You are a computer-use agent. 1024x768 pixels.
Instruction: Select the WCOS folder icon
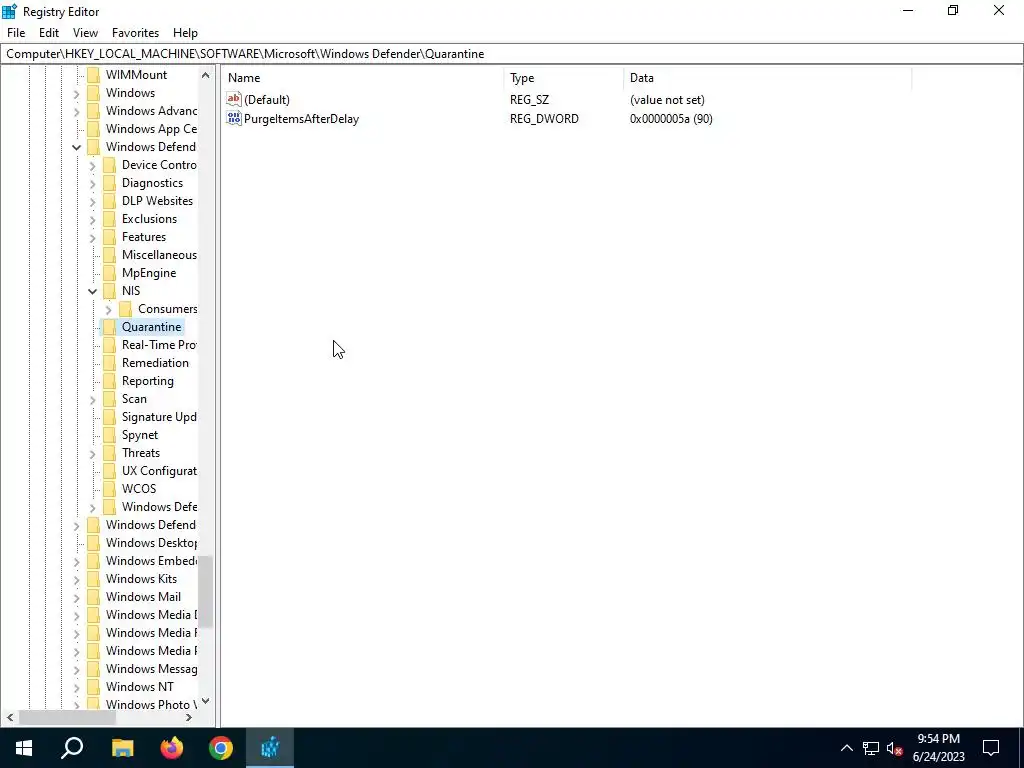[110, 488]
